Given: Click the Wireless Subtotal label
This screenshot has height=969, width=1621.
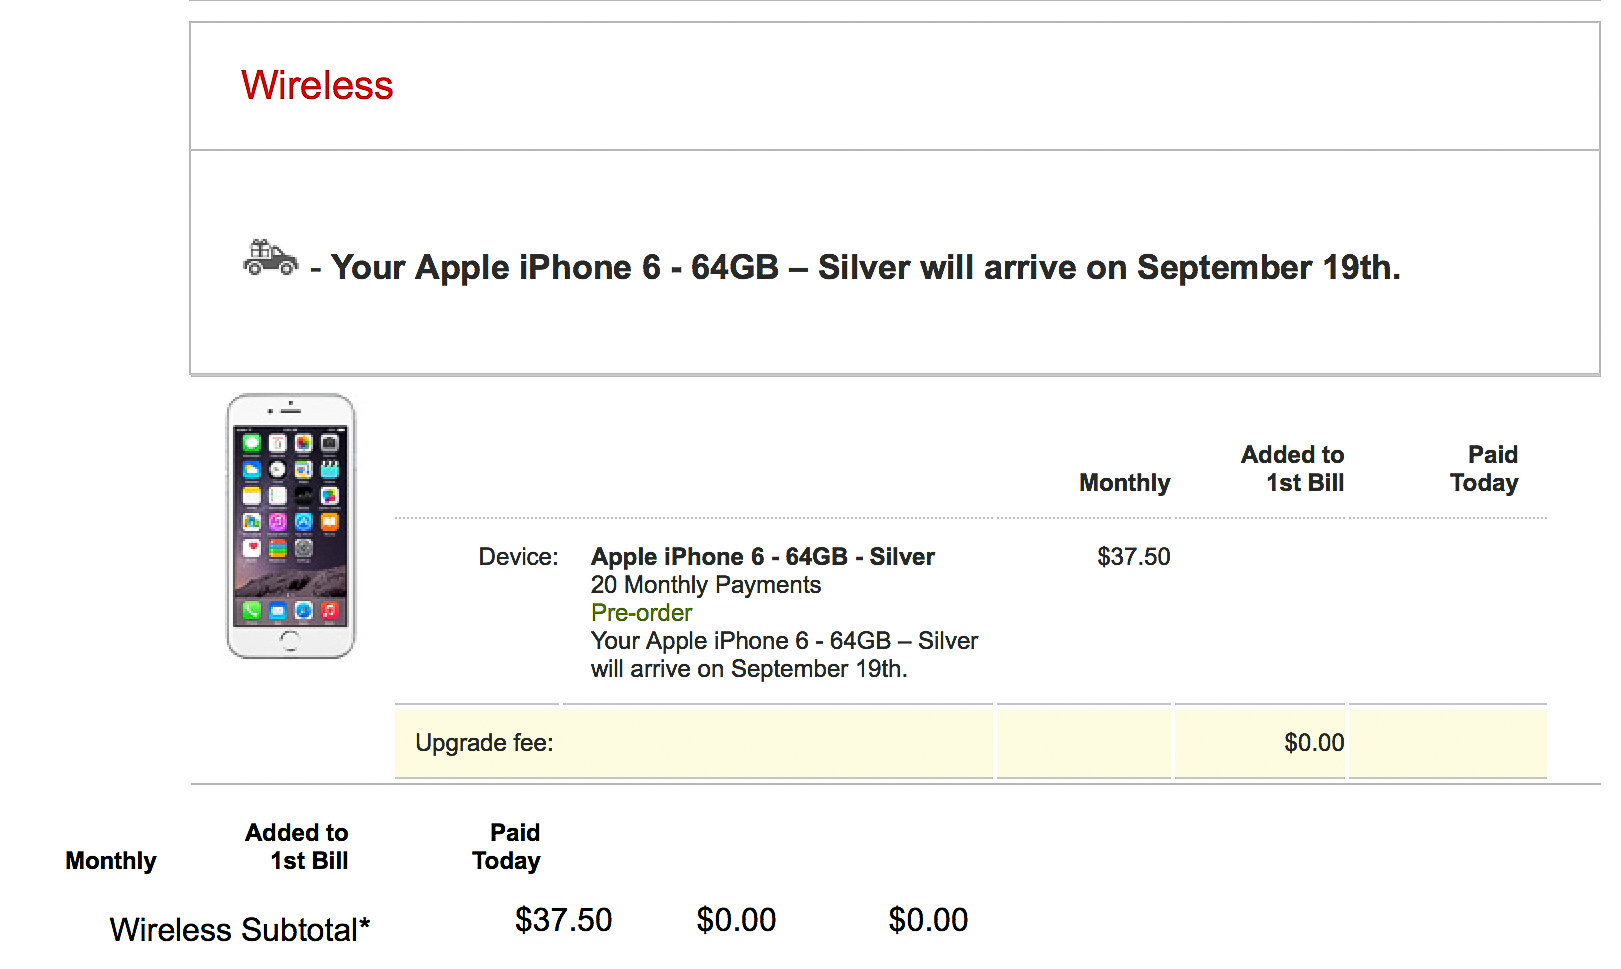Looking at the screenshot, I should click(240, 929).
